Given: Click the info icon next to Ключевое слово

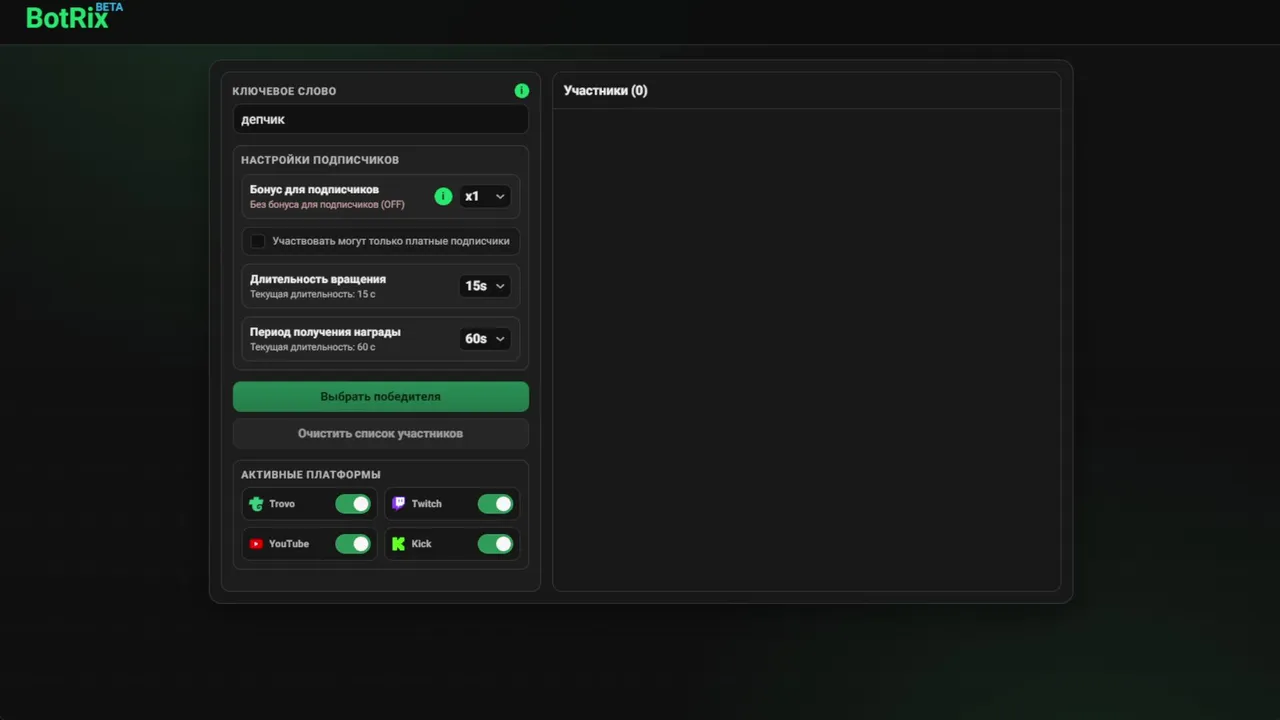Looking at the screenshot, I should point(521,91).
